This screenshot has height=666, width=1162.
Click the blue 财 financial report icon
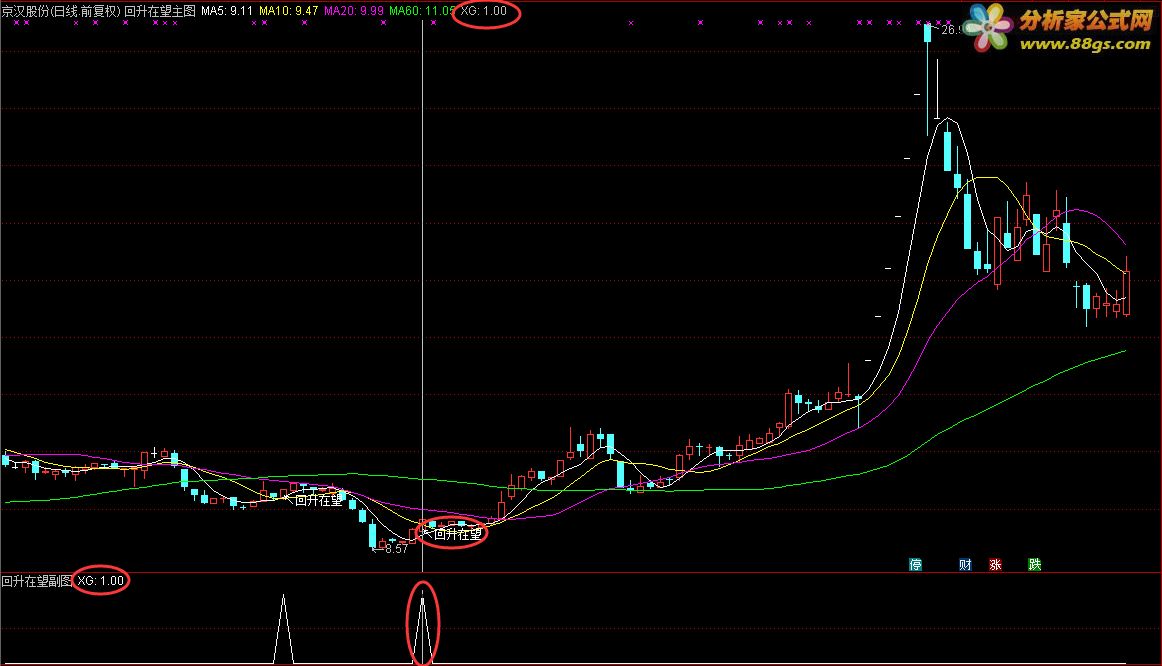(x=965, y=565)
